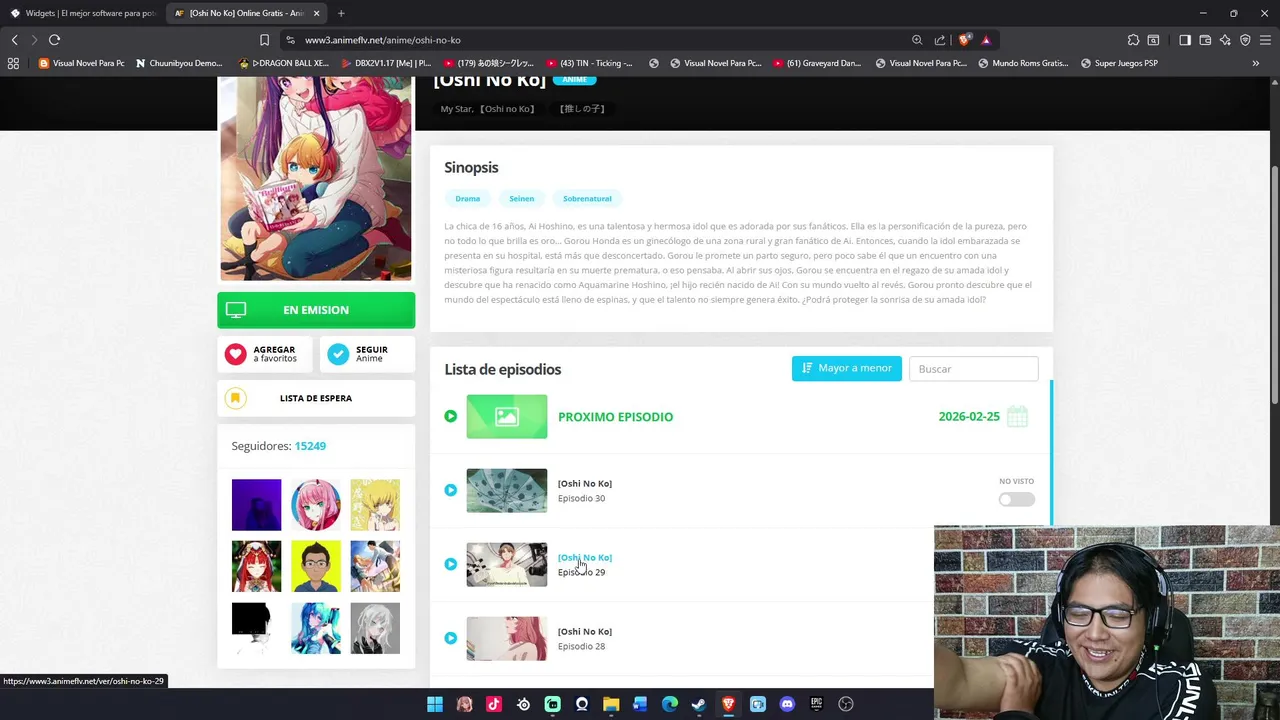Open Epic Games Launcher from taskbar

tap(816, 704)
